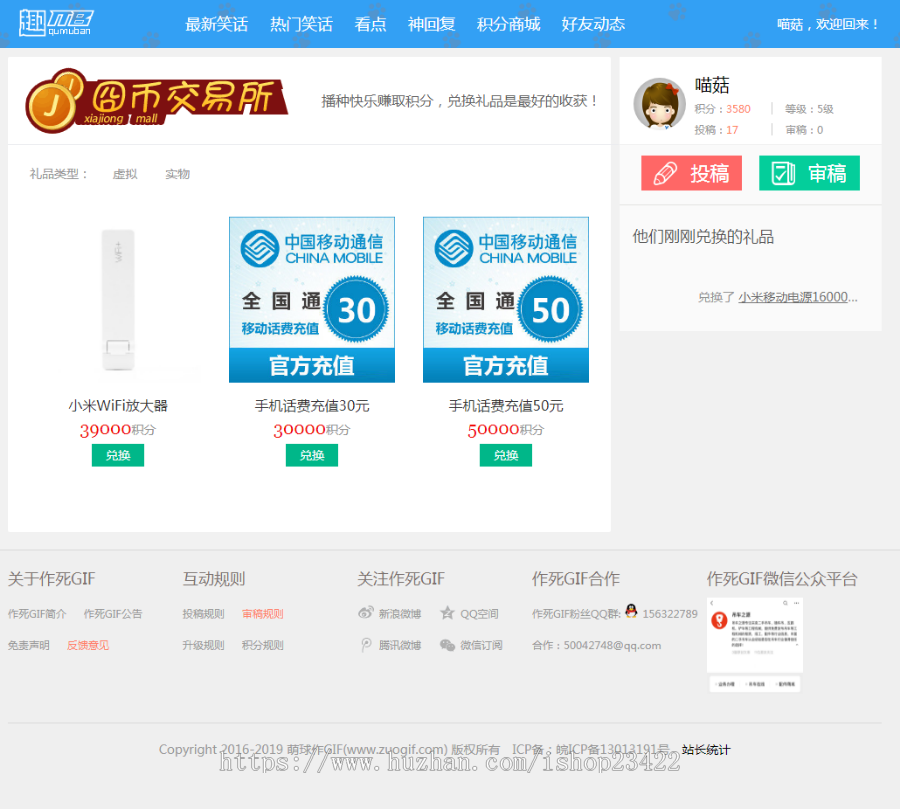Open the 投稿规则 footer link
Screen dimensions: 900x809
[x=203, y=614]
